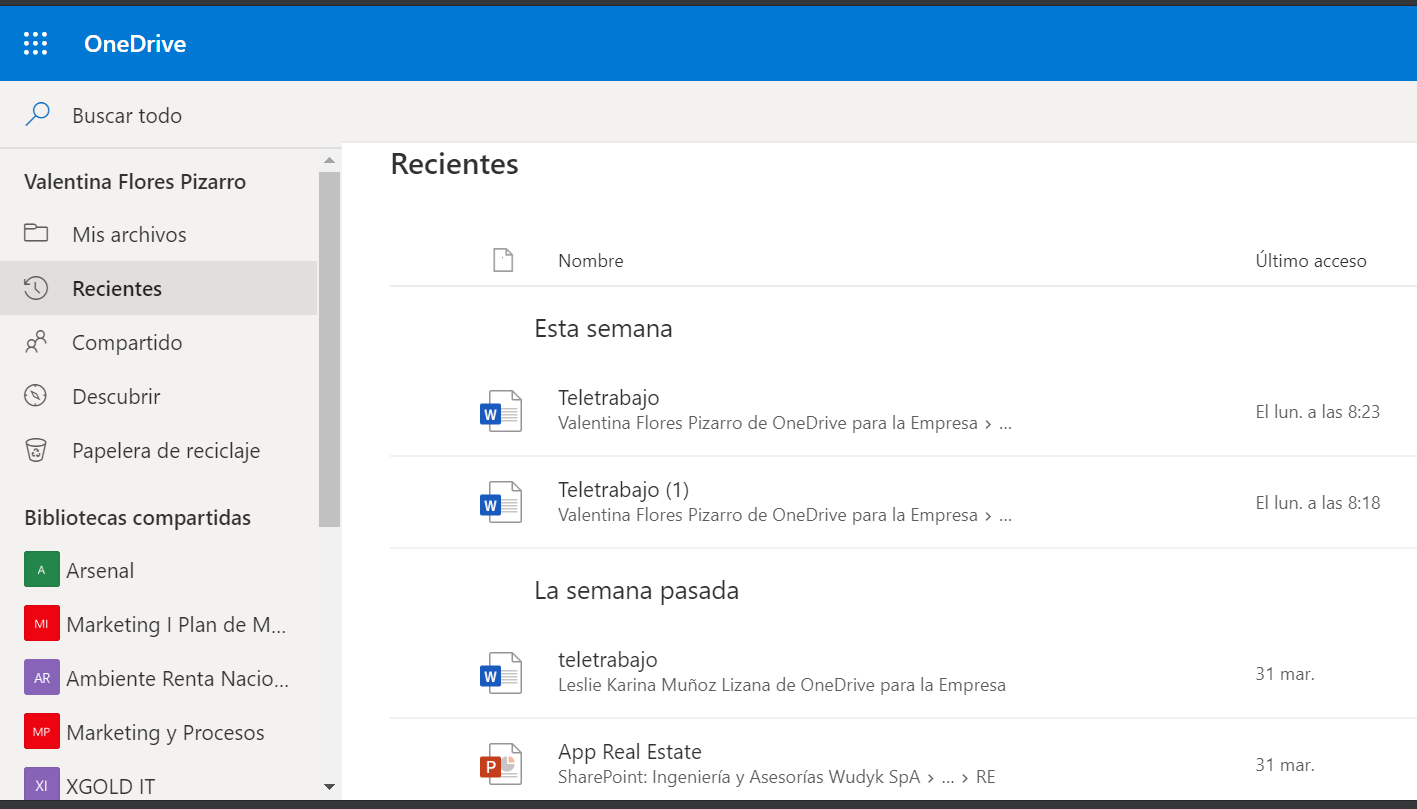
Task: Click the Compartido people icon
Action: tap(36, 342)
